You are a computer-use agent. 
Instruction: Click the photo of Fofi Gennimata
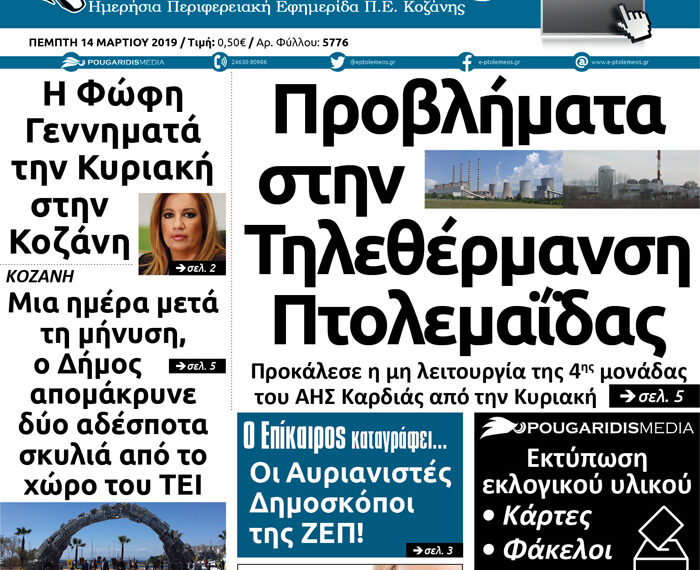(182, 234)
